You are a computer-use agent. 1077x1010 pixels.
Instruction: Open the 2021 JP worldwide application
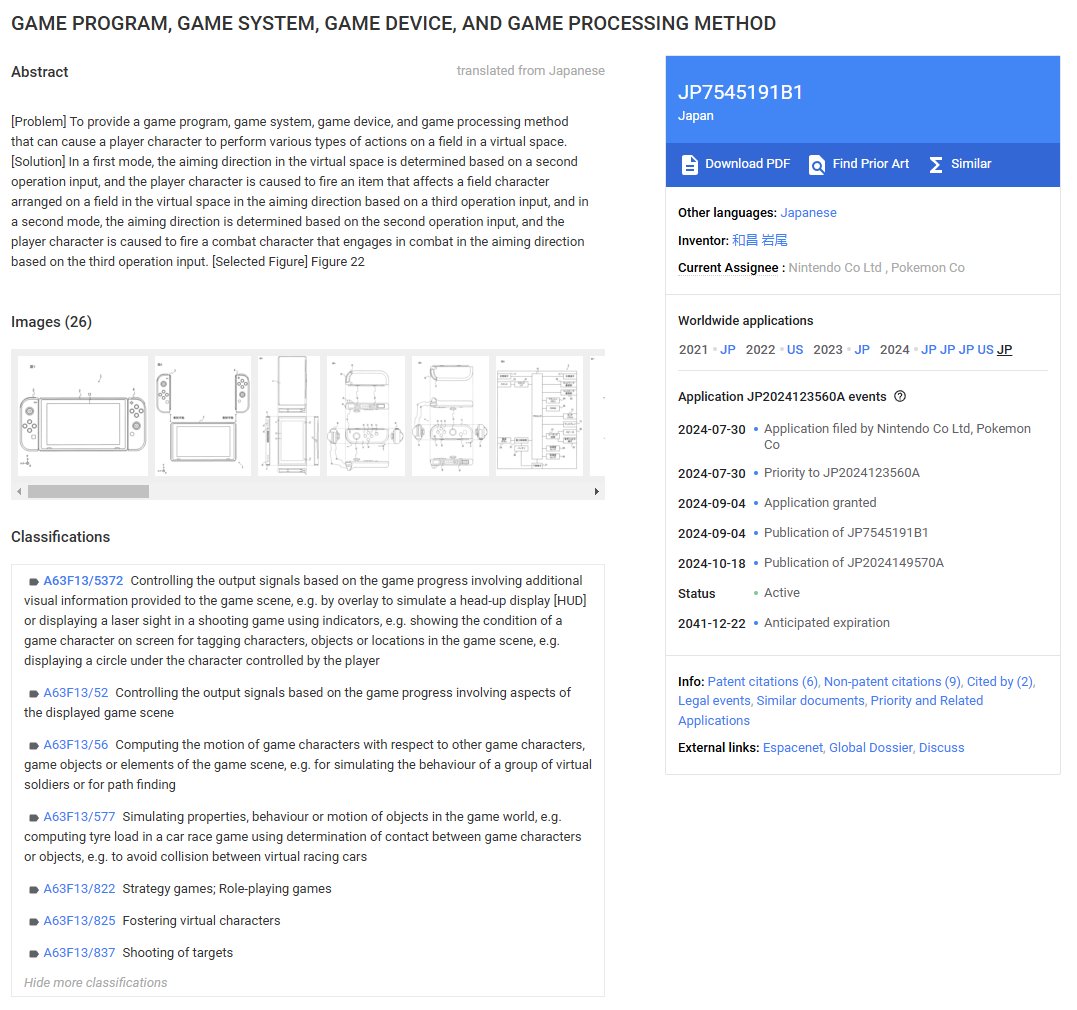click(727, 350)
